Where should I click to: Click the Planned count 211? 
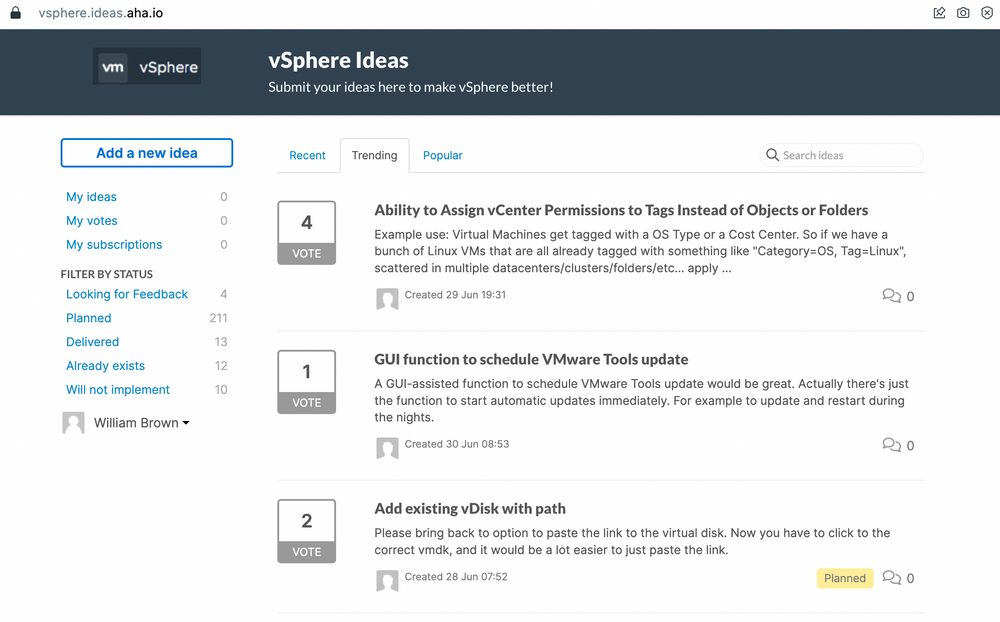pos(218,318)
